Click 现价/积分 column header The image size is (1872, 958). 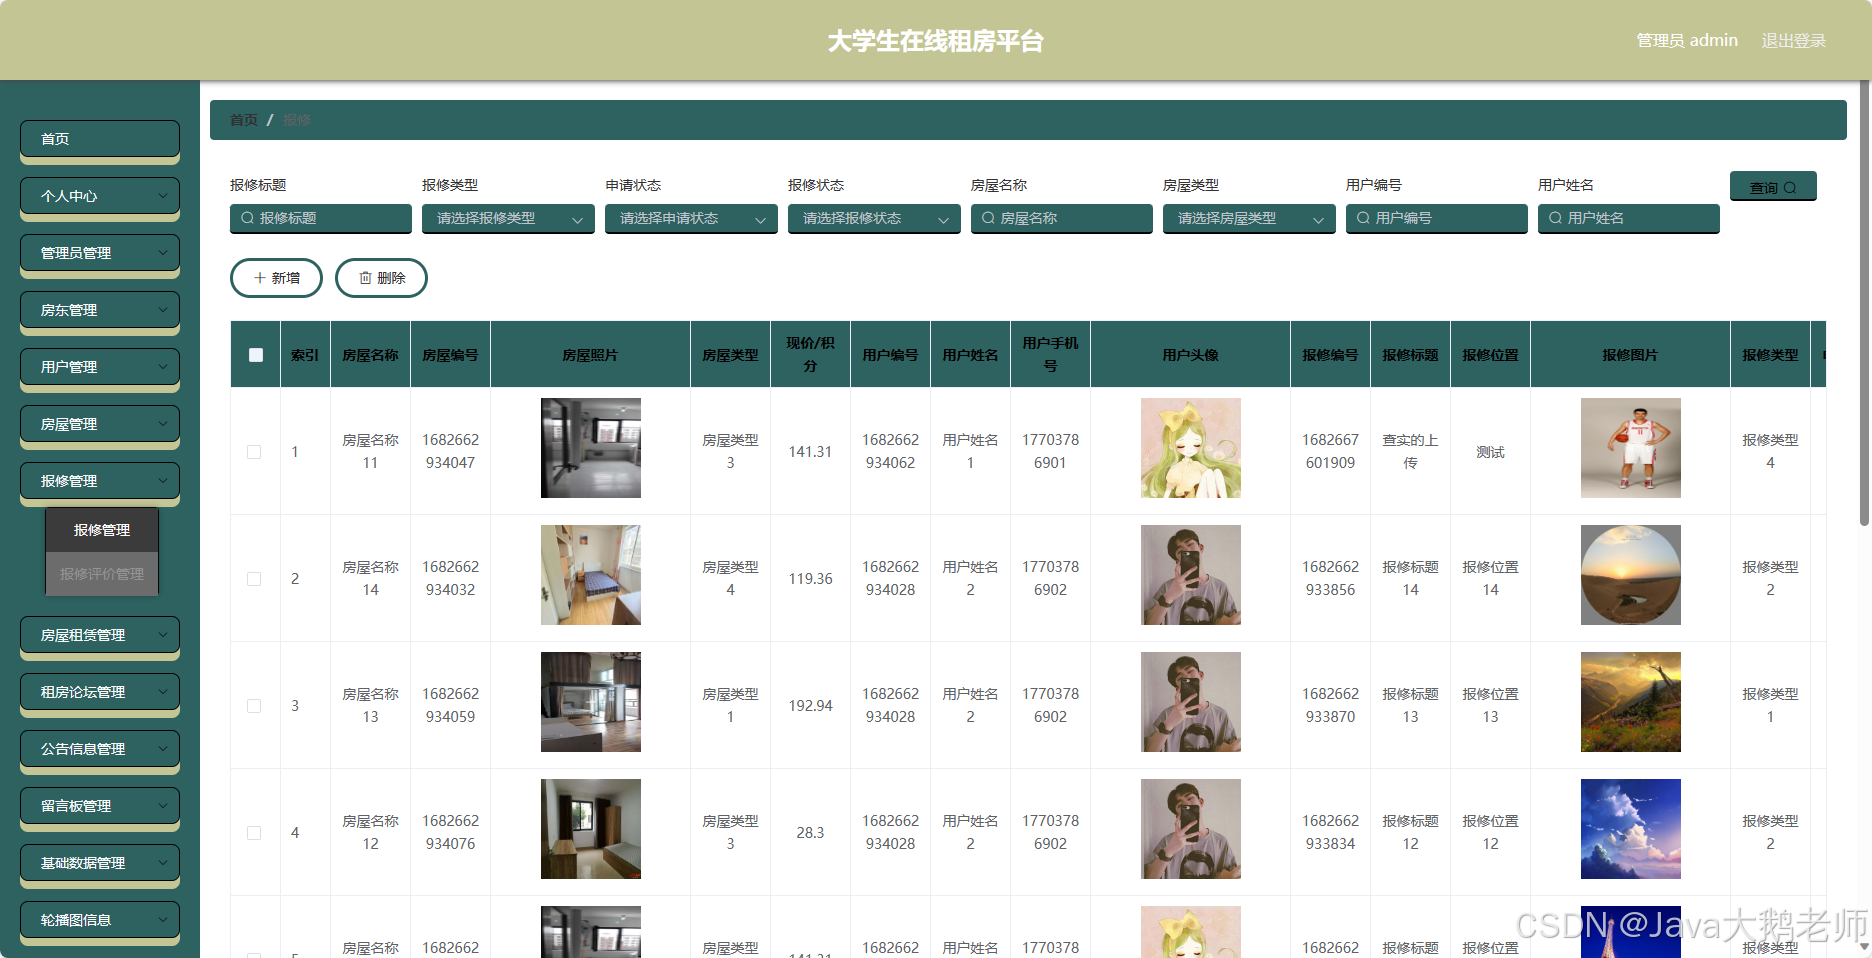810,355
